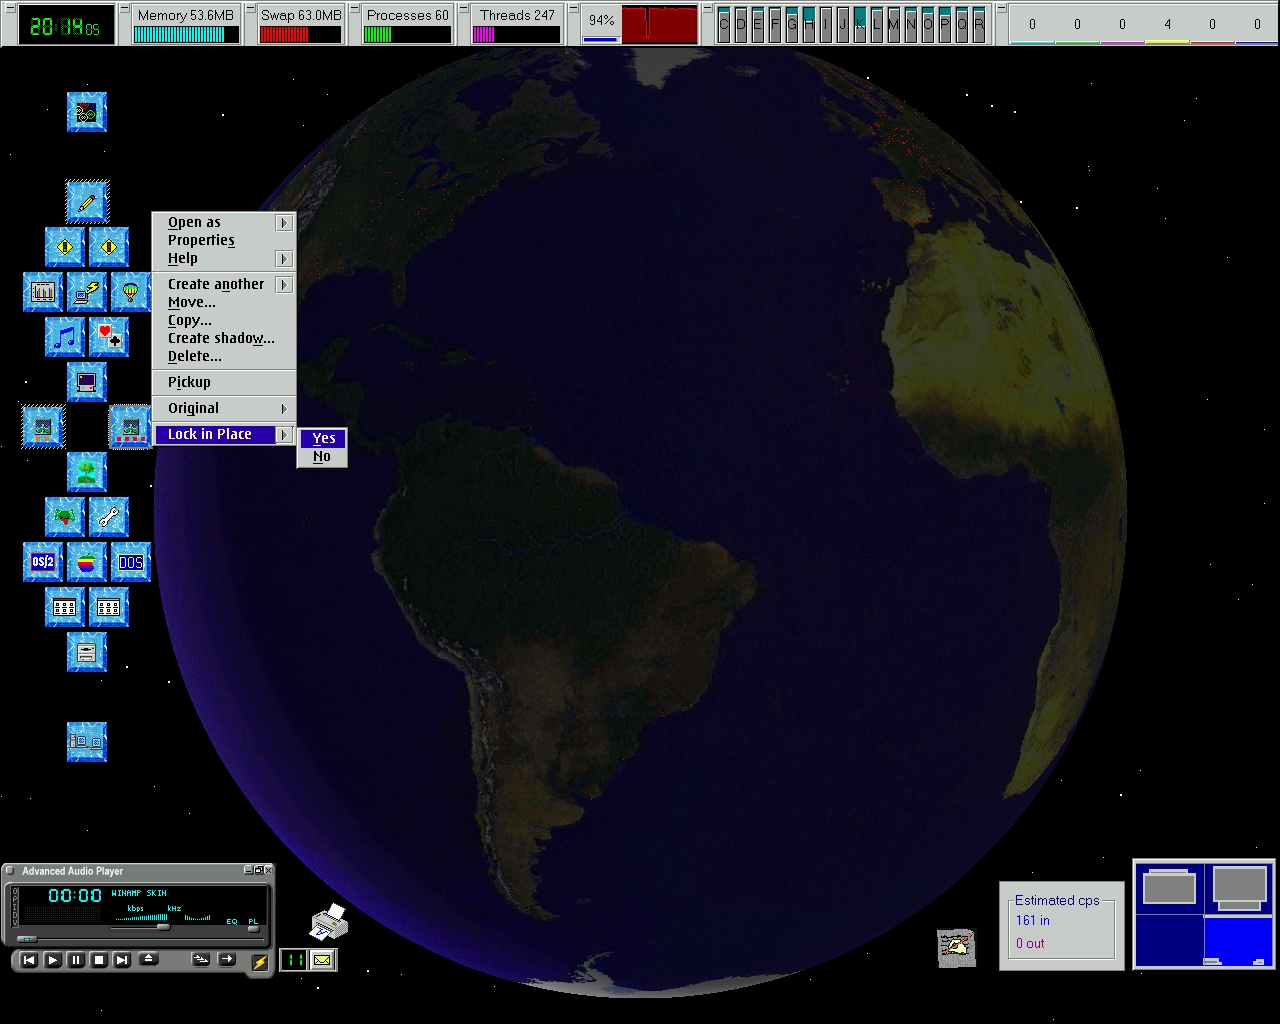Toggle the EQ indicator in the audio player
The width and height of the screenshot is (1280, 1024).
click(232, 922)
